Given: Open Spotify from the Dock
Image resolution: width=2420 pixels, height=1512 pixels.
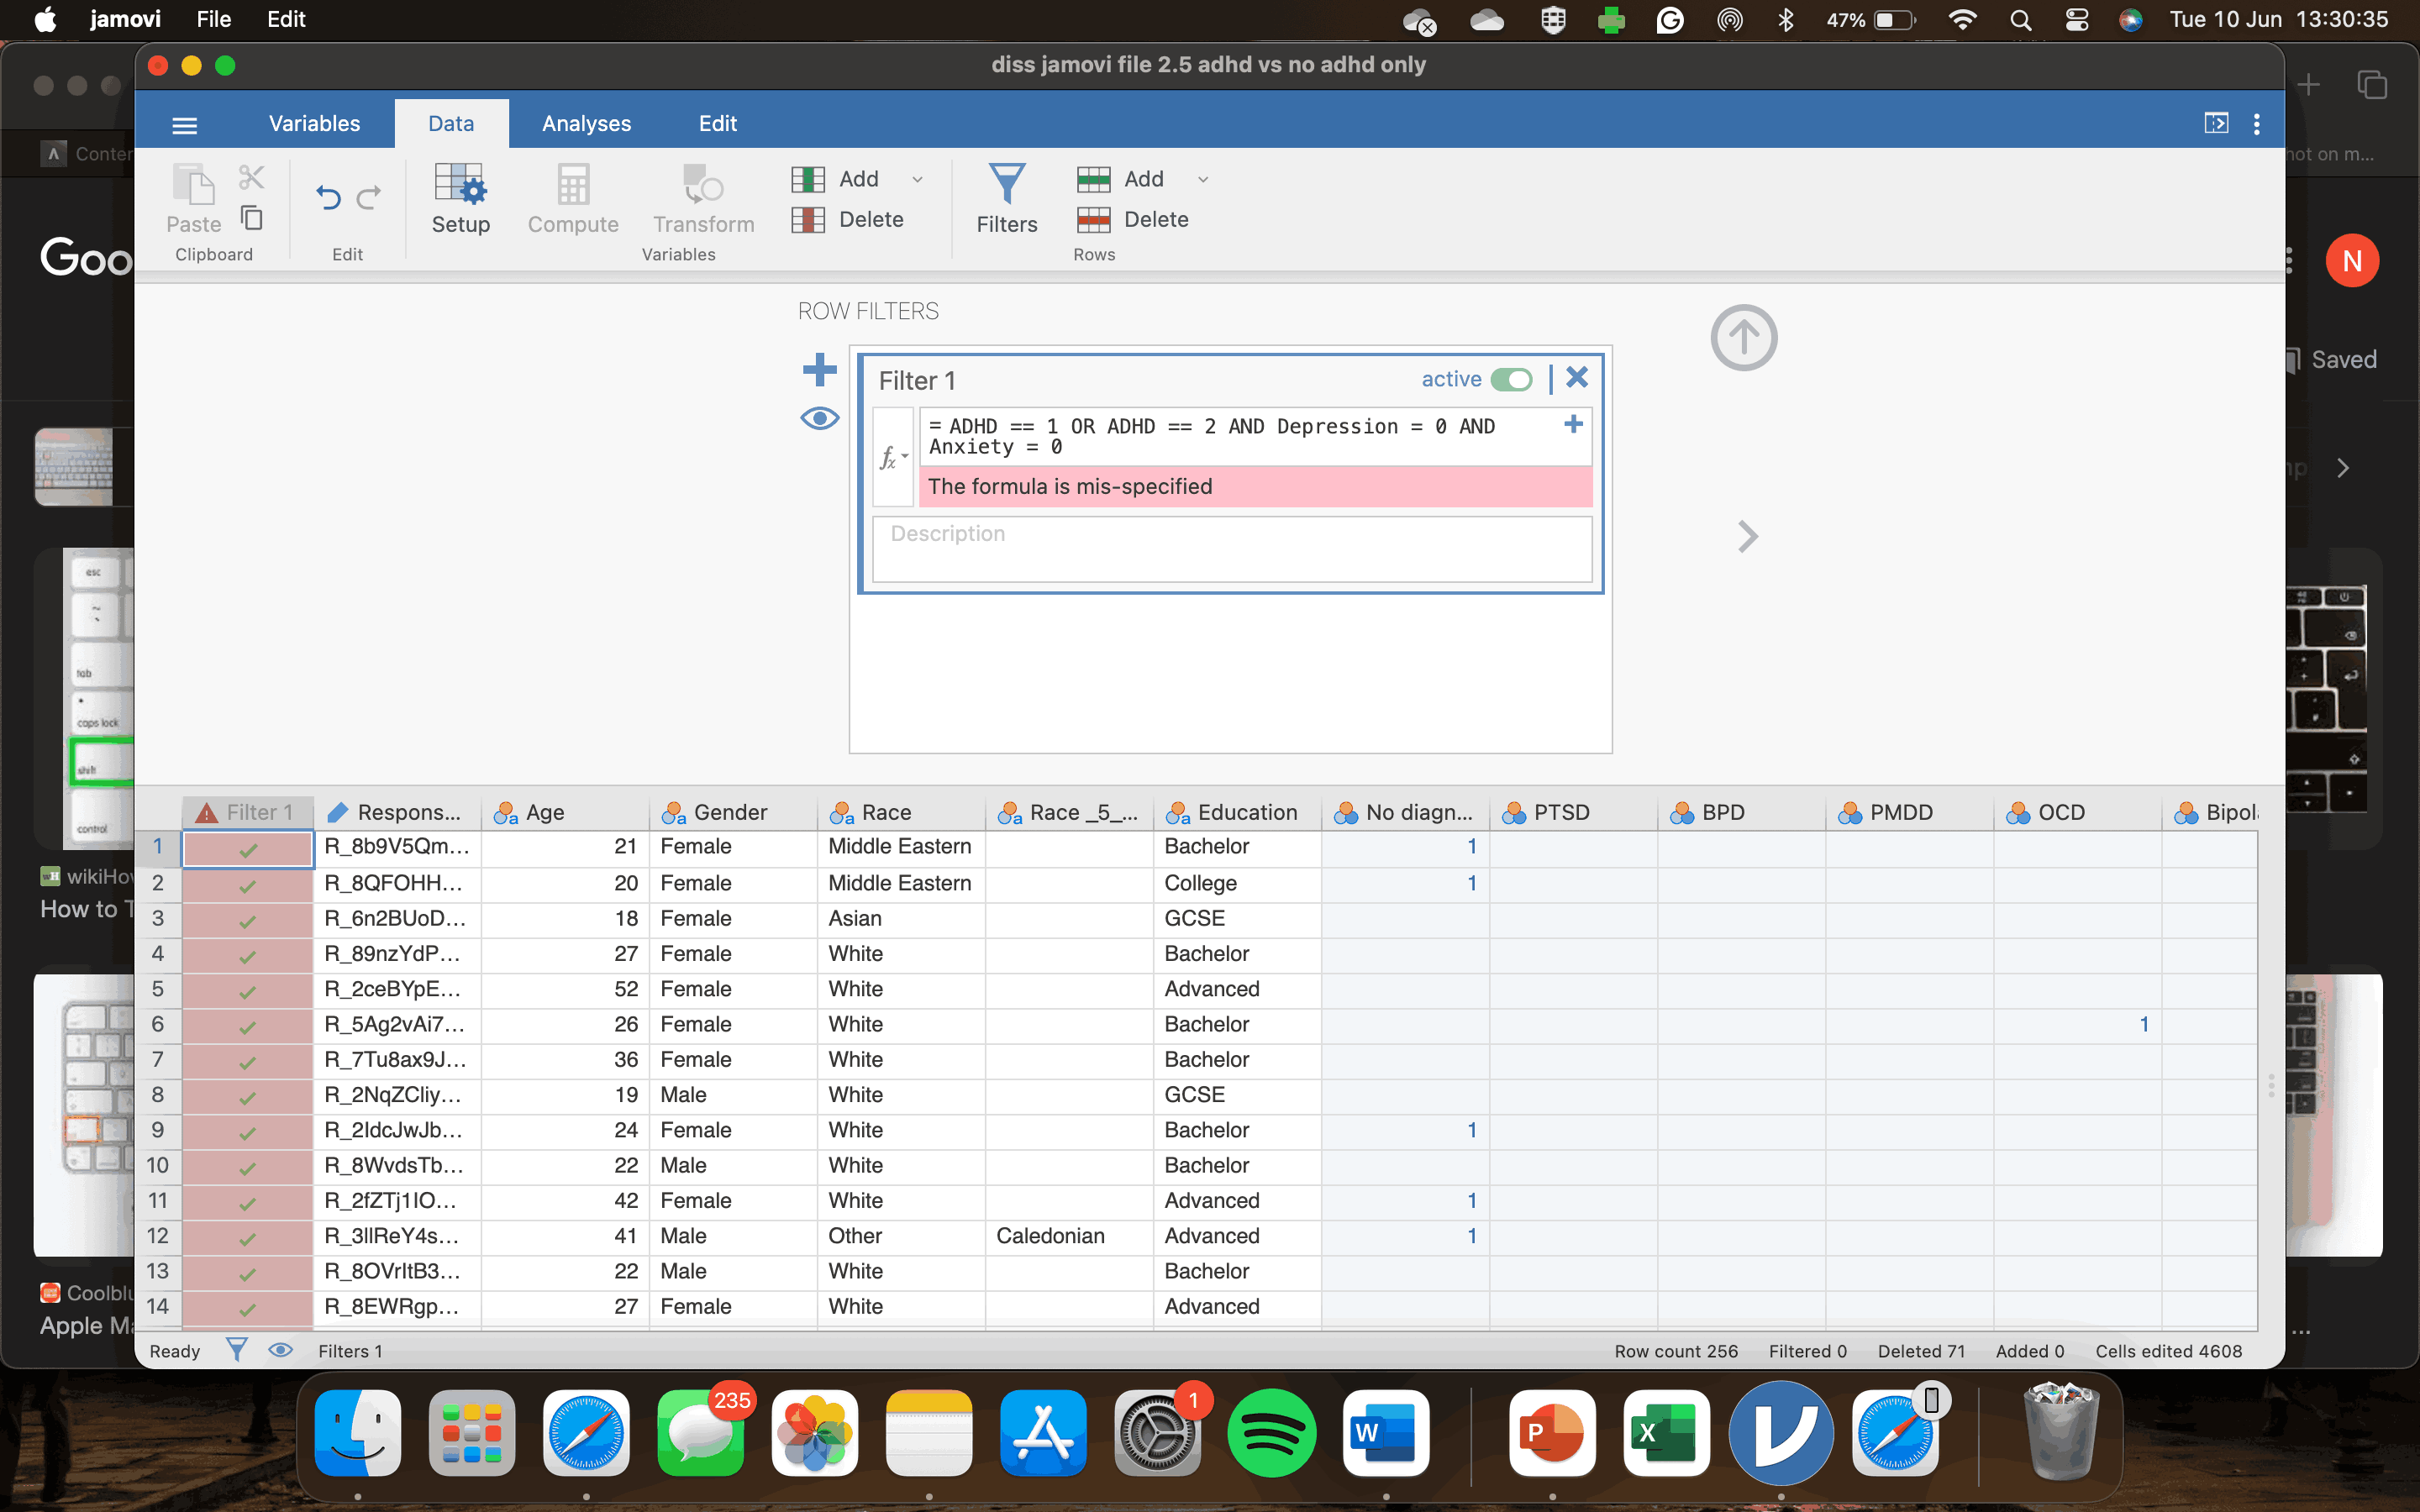Looking at the screenshot, I should pyautogui.click(x=1271, y=1433).
